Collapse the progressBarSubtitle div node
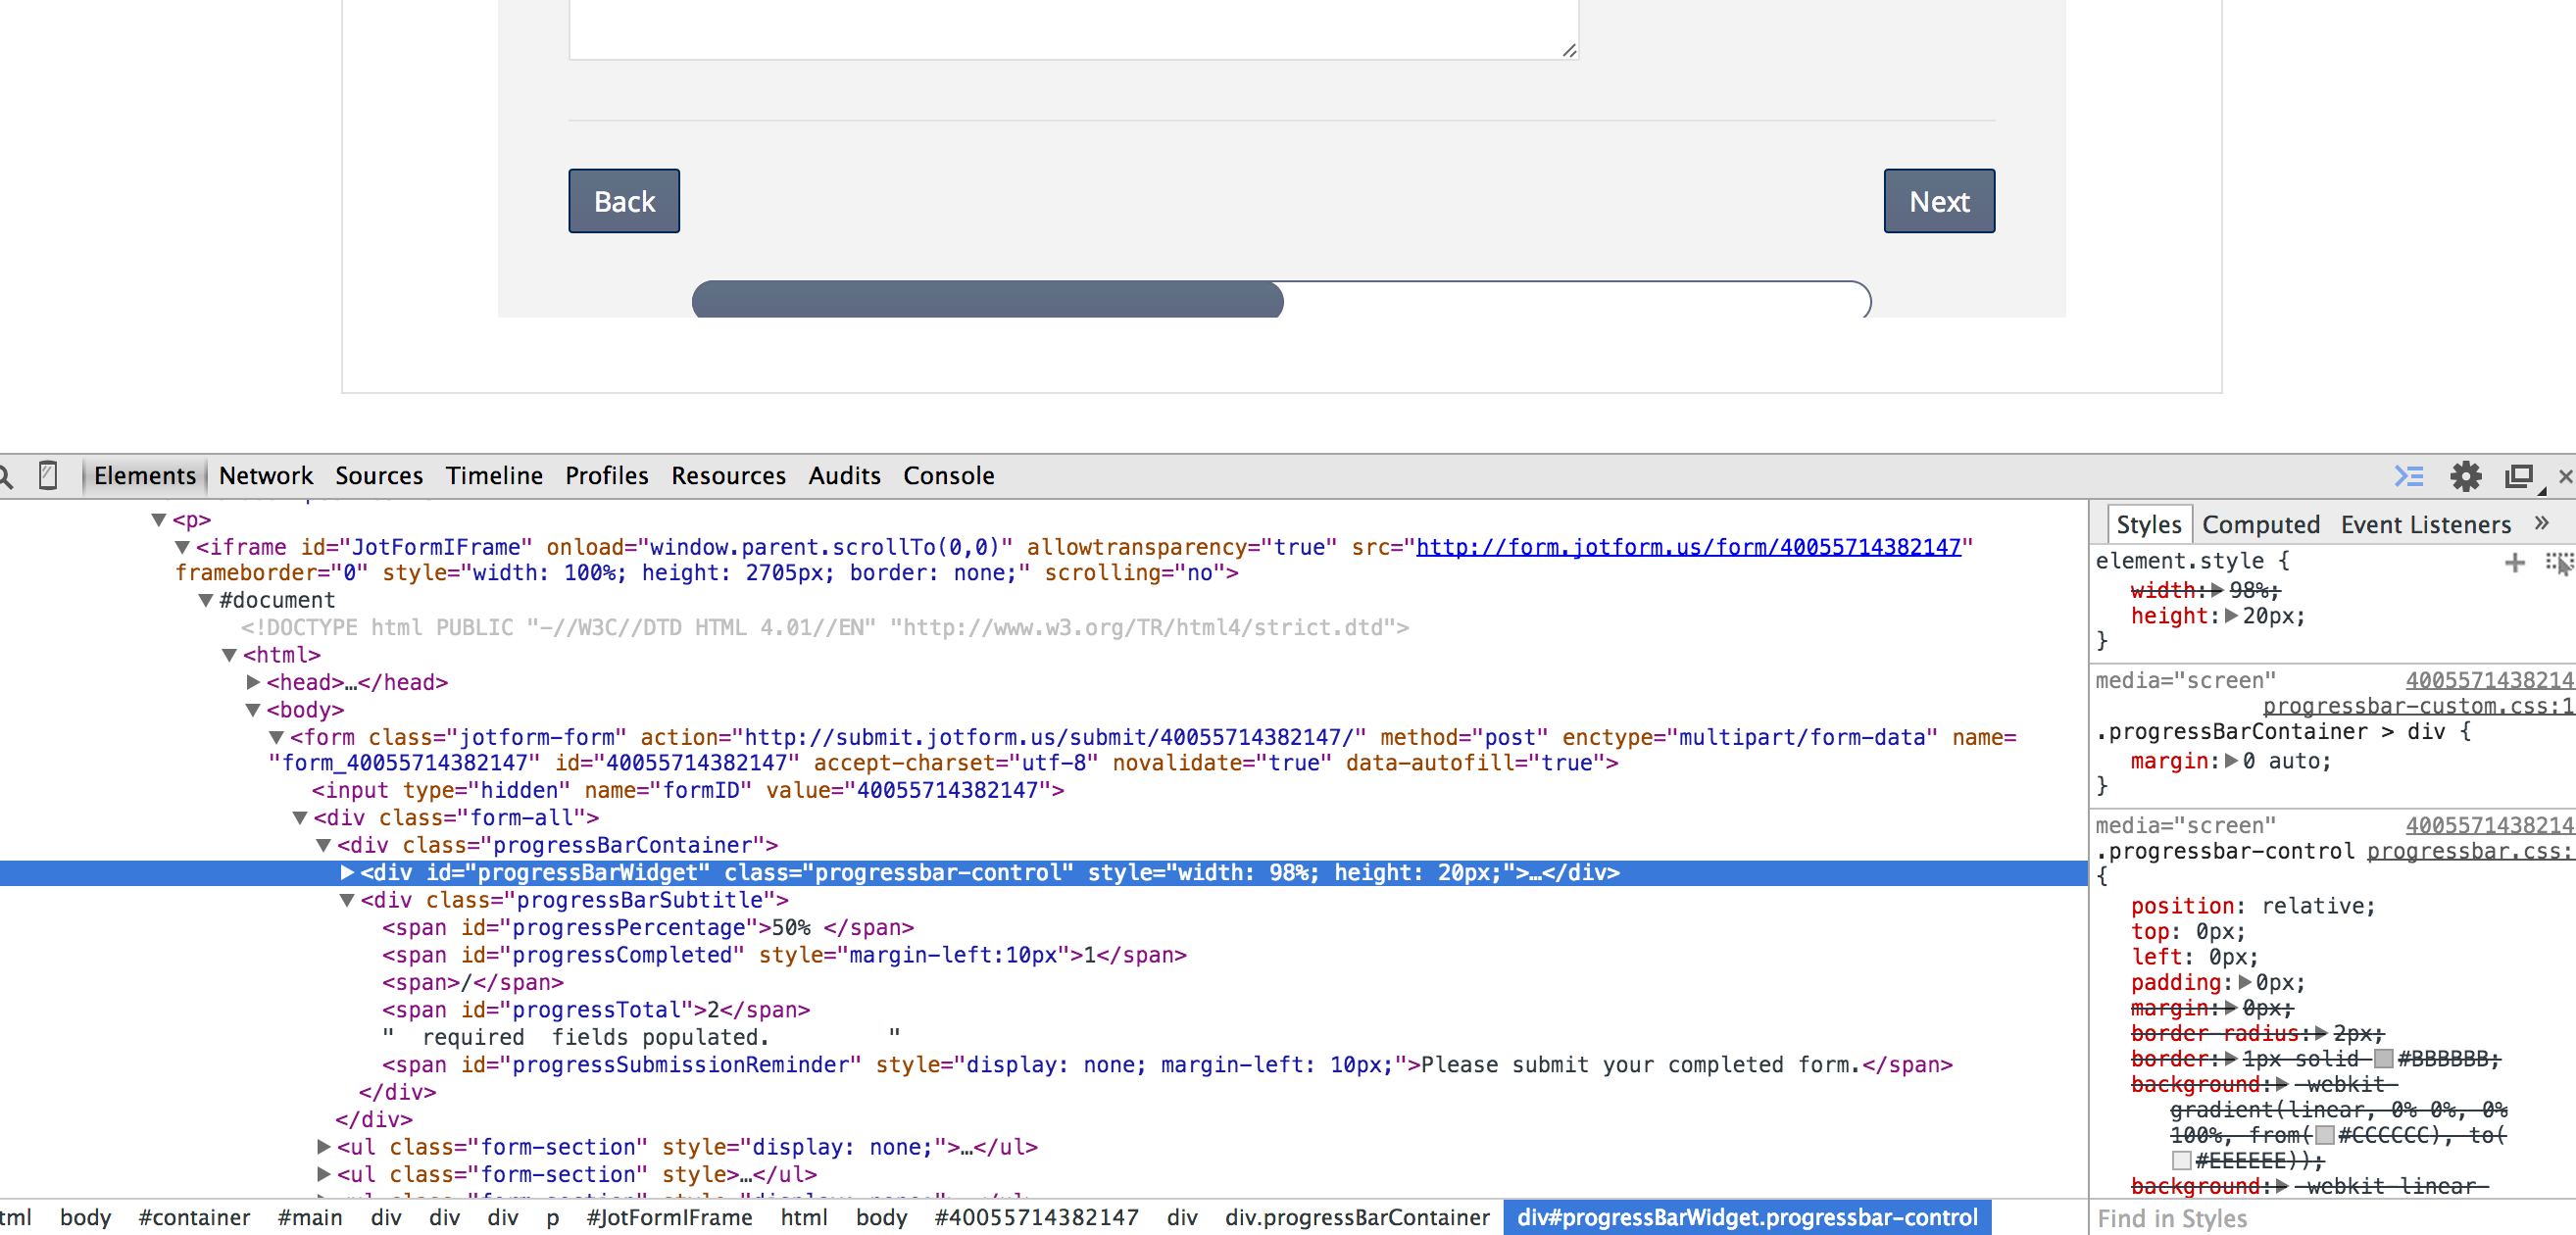The image size is (2576, 1235). pyautogui.click(x=347, y=900)
